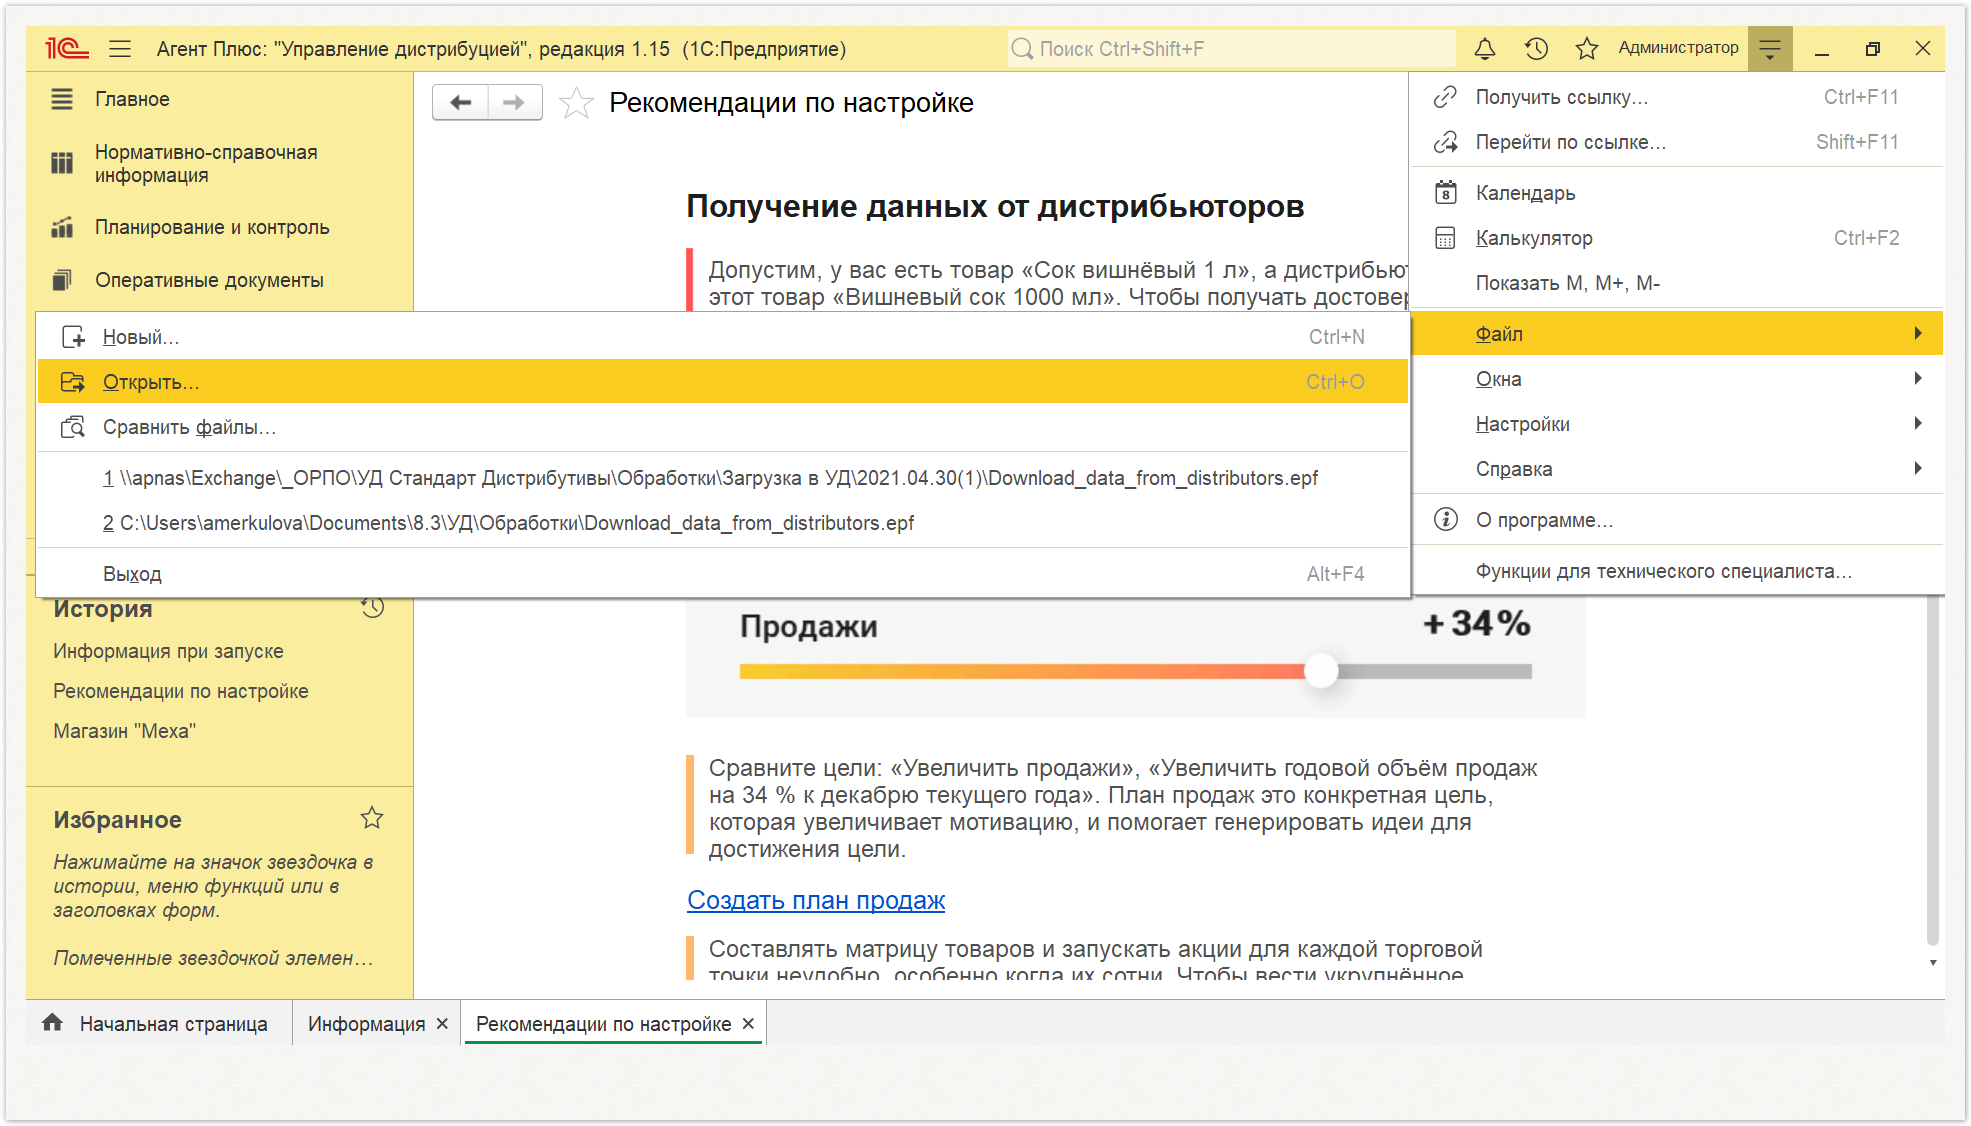
Task: Choose Сравнить файлы... menu entry
Action: click(x=723, y=427)
